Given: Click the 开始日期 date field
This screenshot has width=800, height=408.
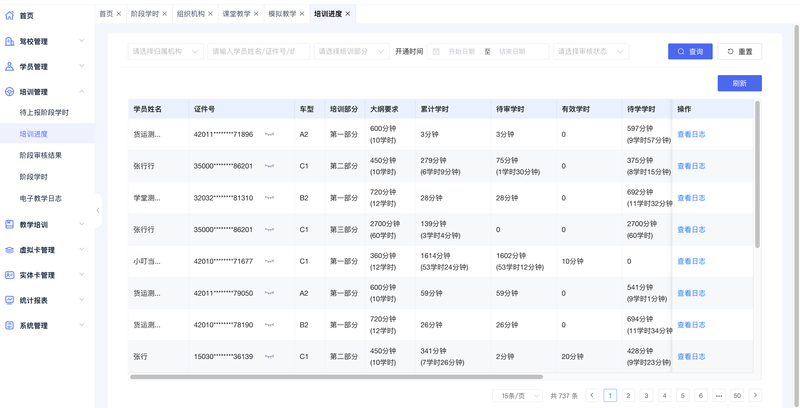Looking at the screenshot, I should click(x=462, y=52).
